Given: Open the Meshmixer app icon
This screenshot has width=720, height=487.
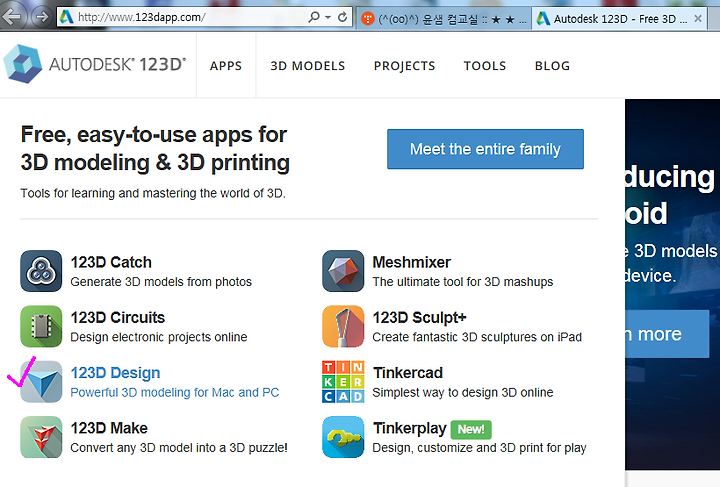Looking at the screenshot, I should click(x=343, y=271).
